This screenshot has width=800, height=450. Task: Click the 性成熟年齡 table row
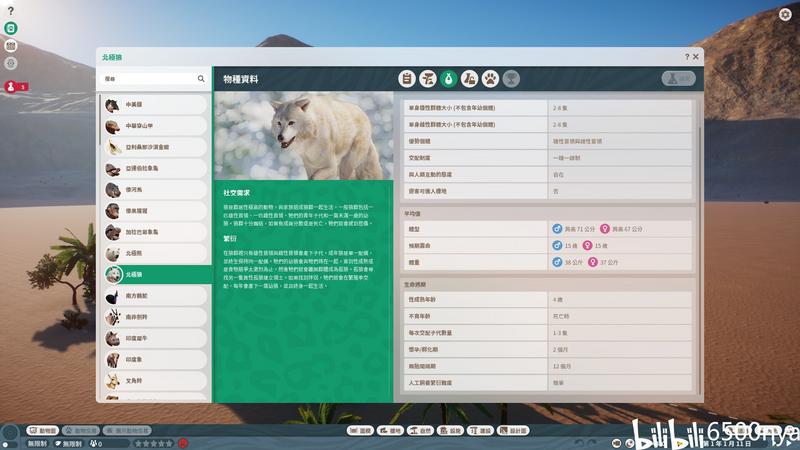pos(548,299)
